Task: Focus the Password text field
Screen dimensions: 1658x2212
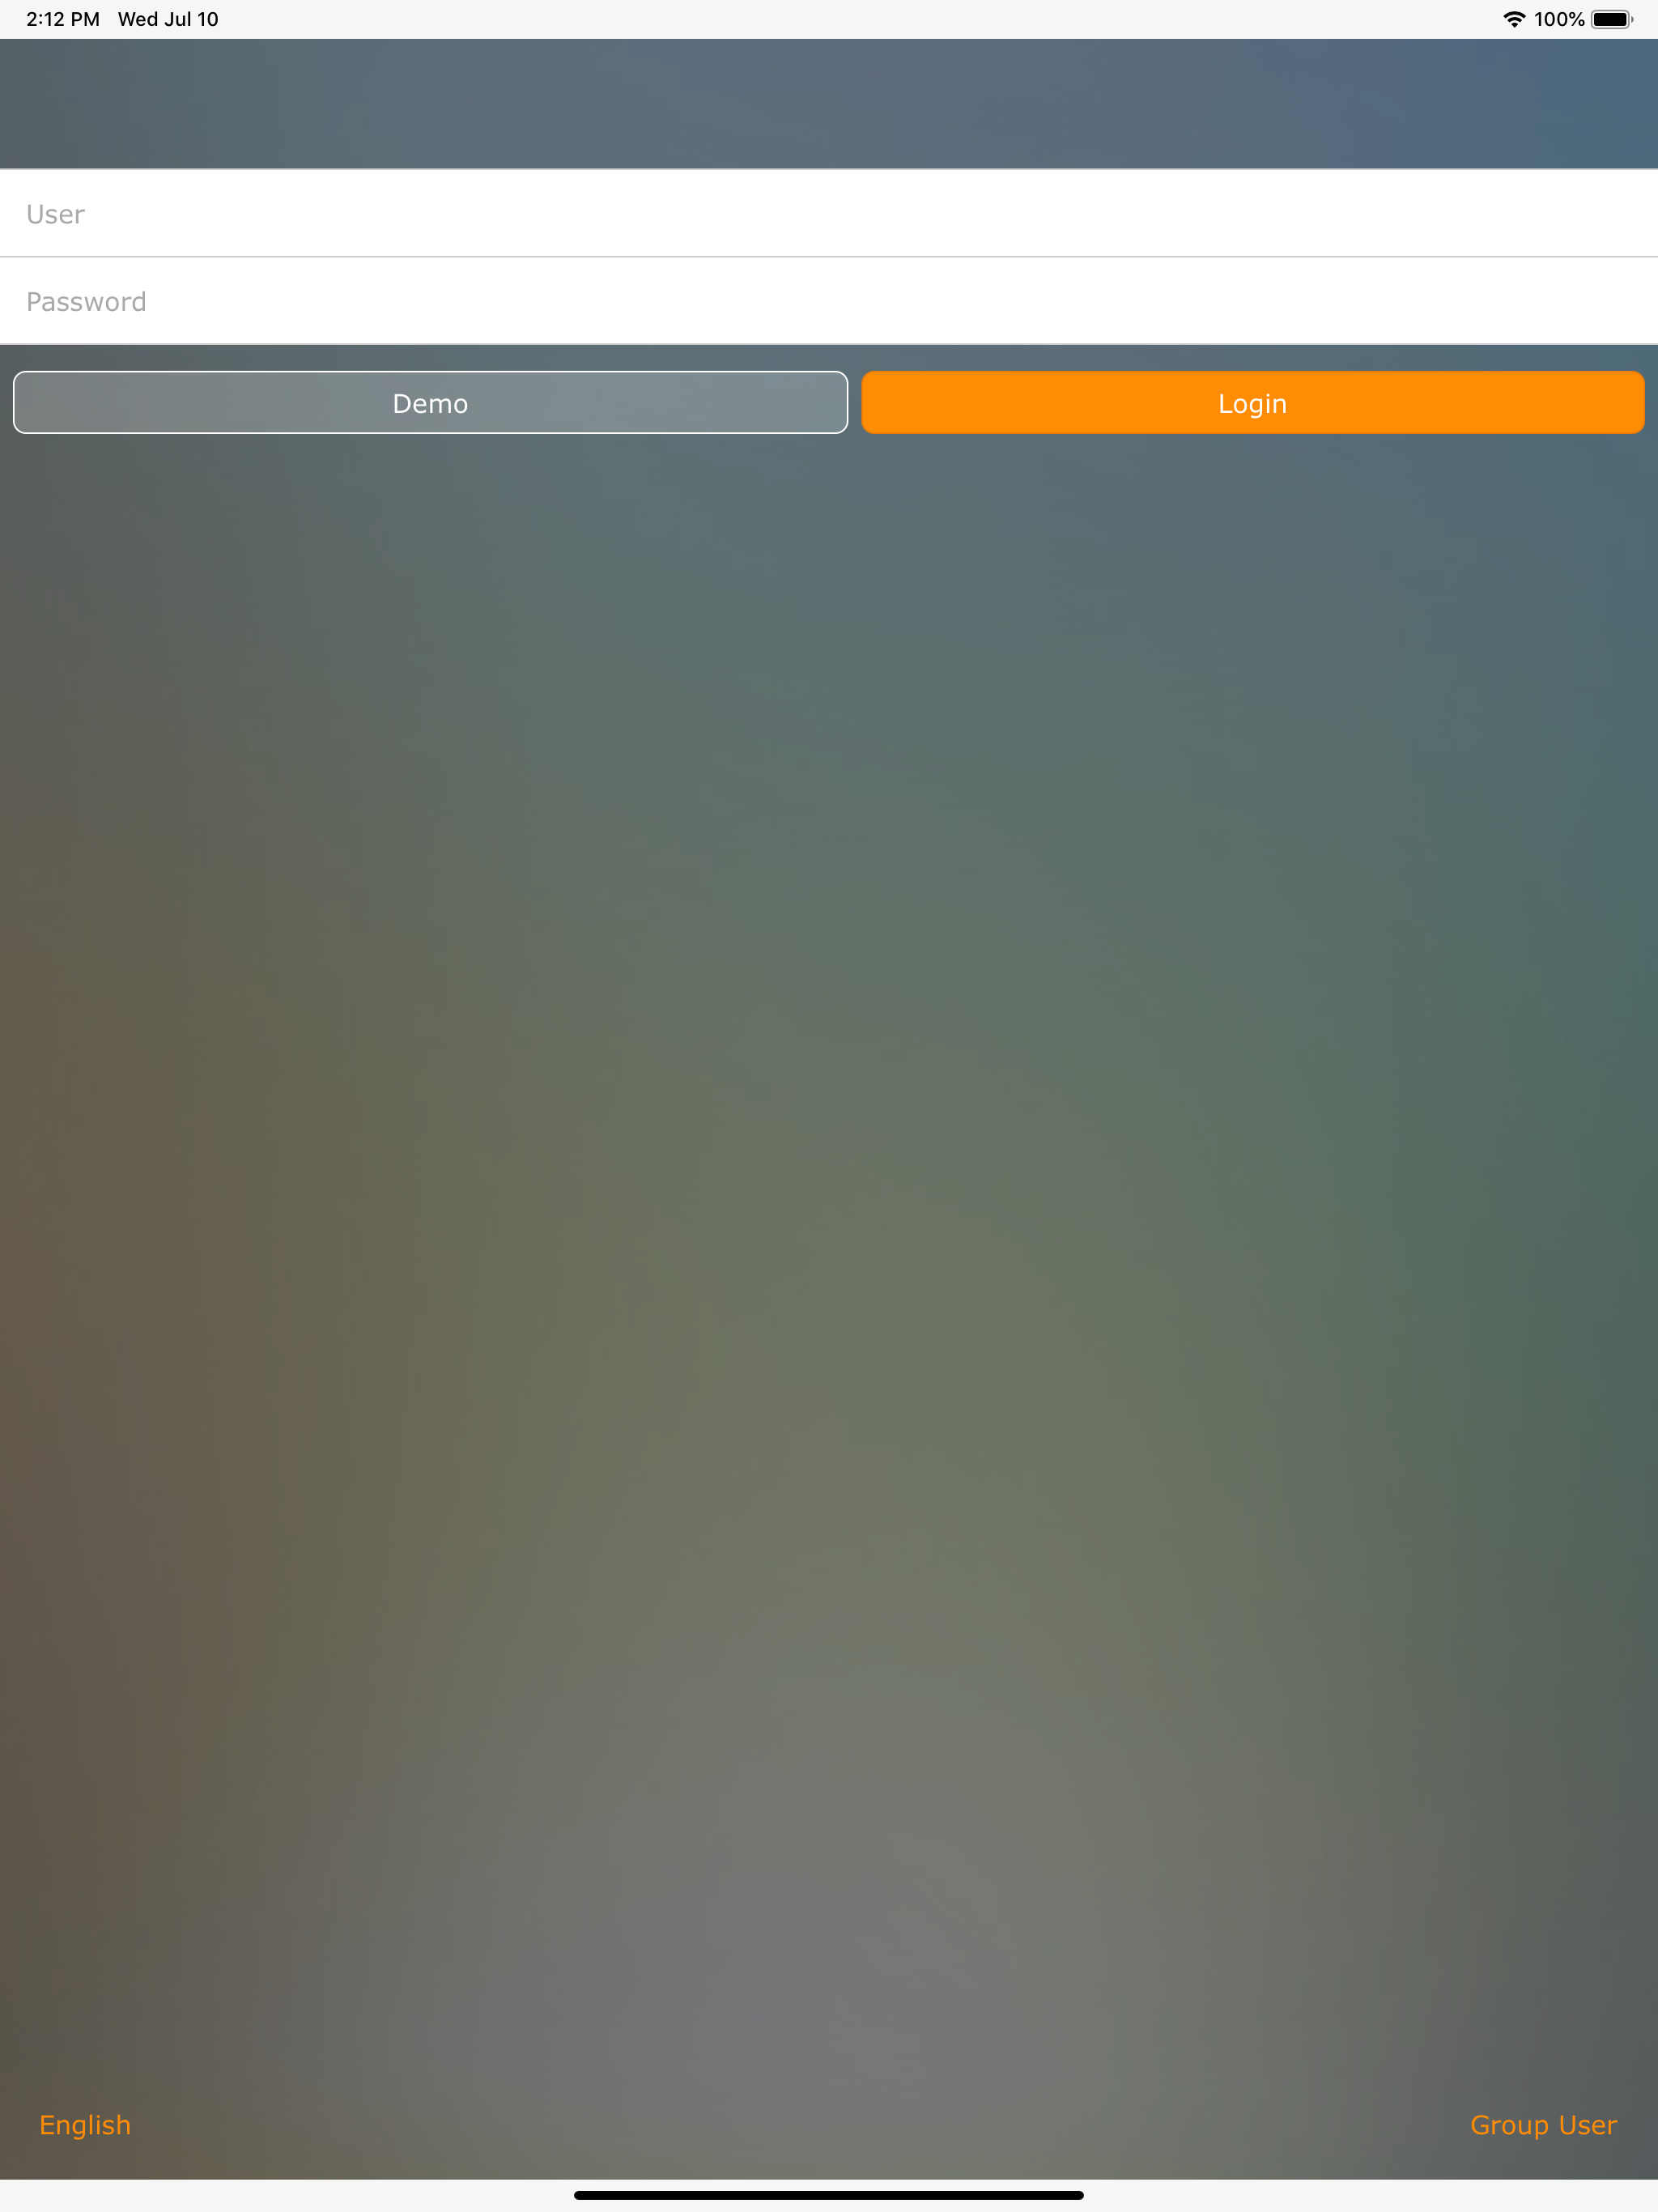Action: (829, 301)
